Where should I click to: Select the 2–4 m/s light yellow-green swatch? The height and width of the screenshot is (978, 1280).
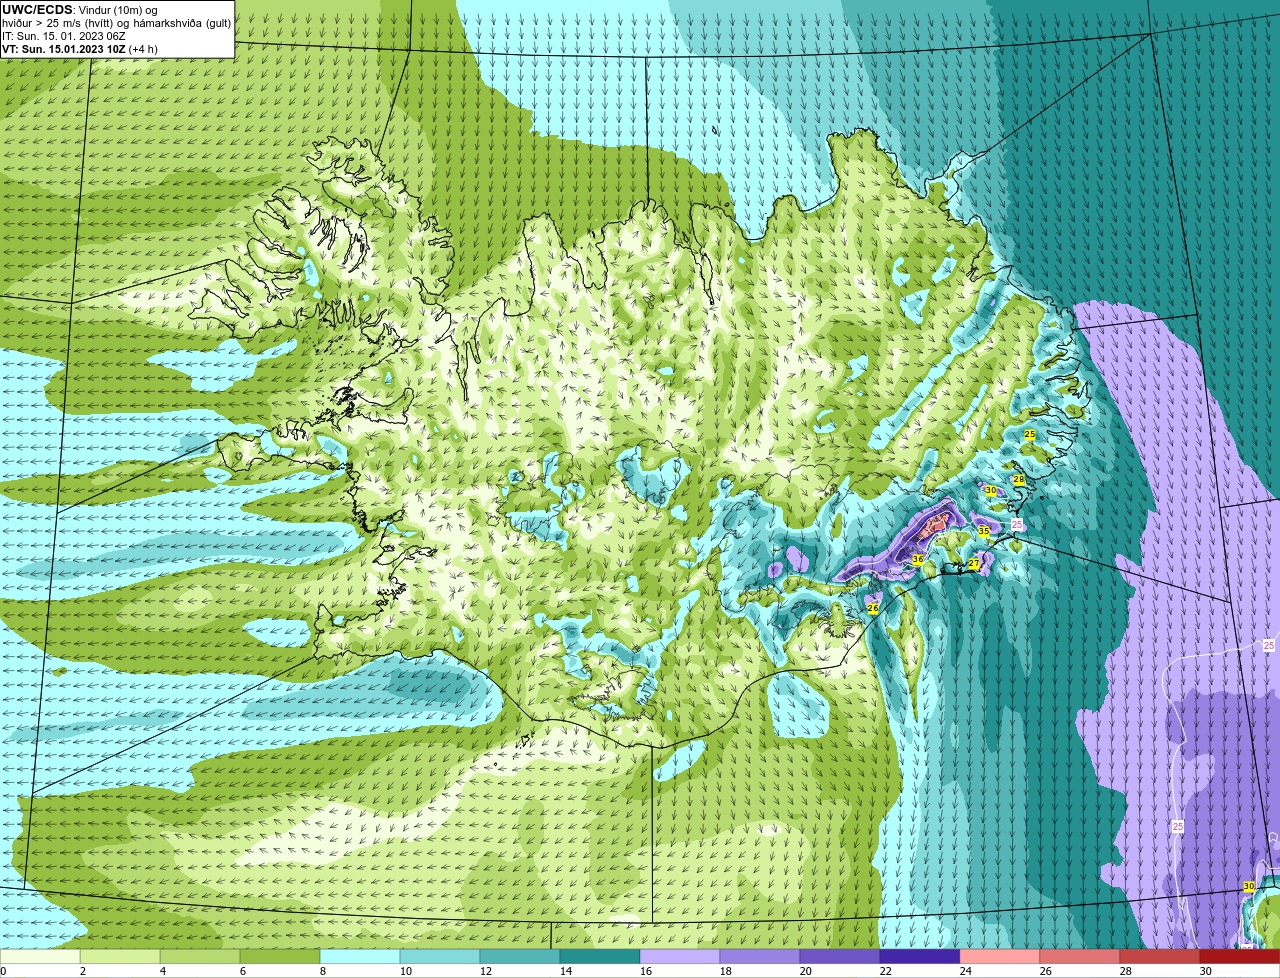pyautogui.click(x=120, y=957)
